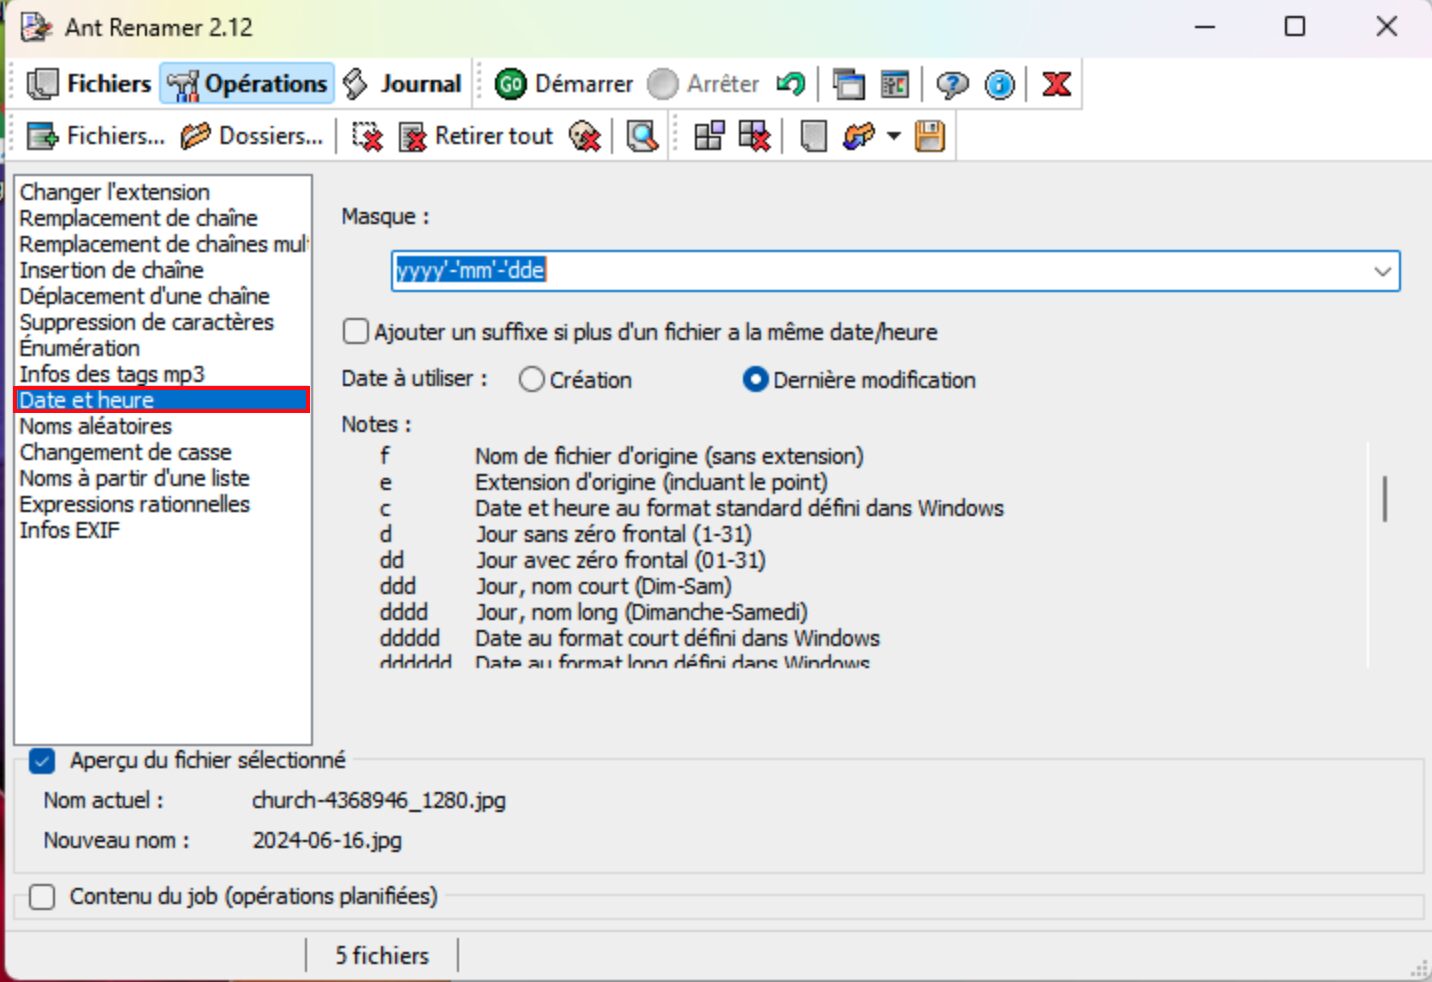Choose Changement de casse operation

tap(125, 452)
